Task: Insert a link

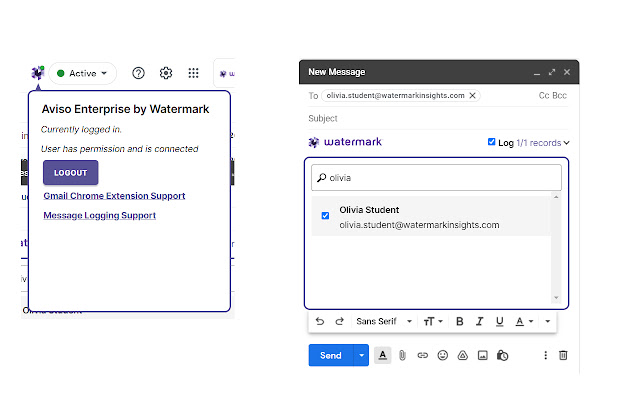Action: (x=422, y=356)
